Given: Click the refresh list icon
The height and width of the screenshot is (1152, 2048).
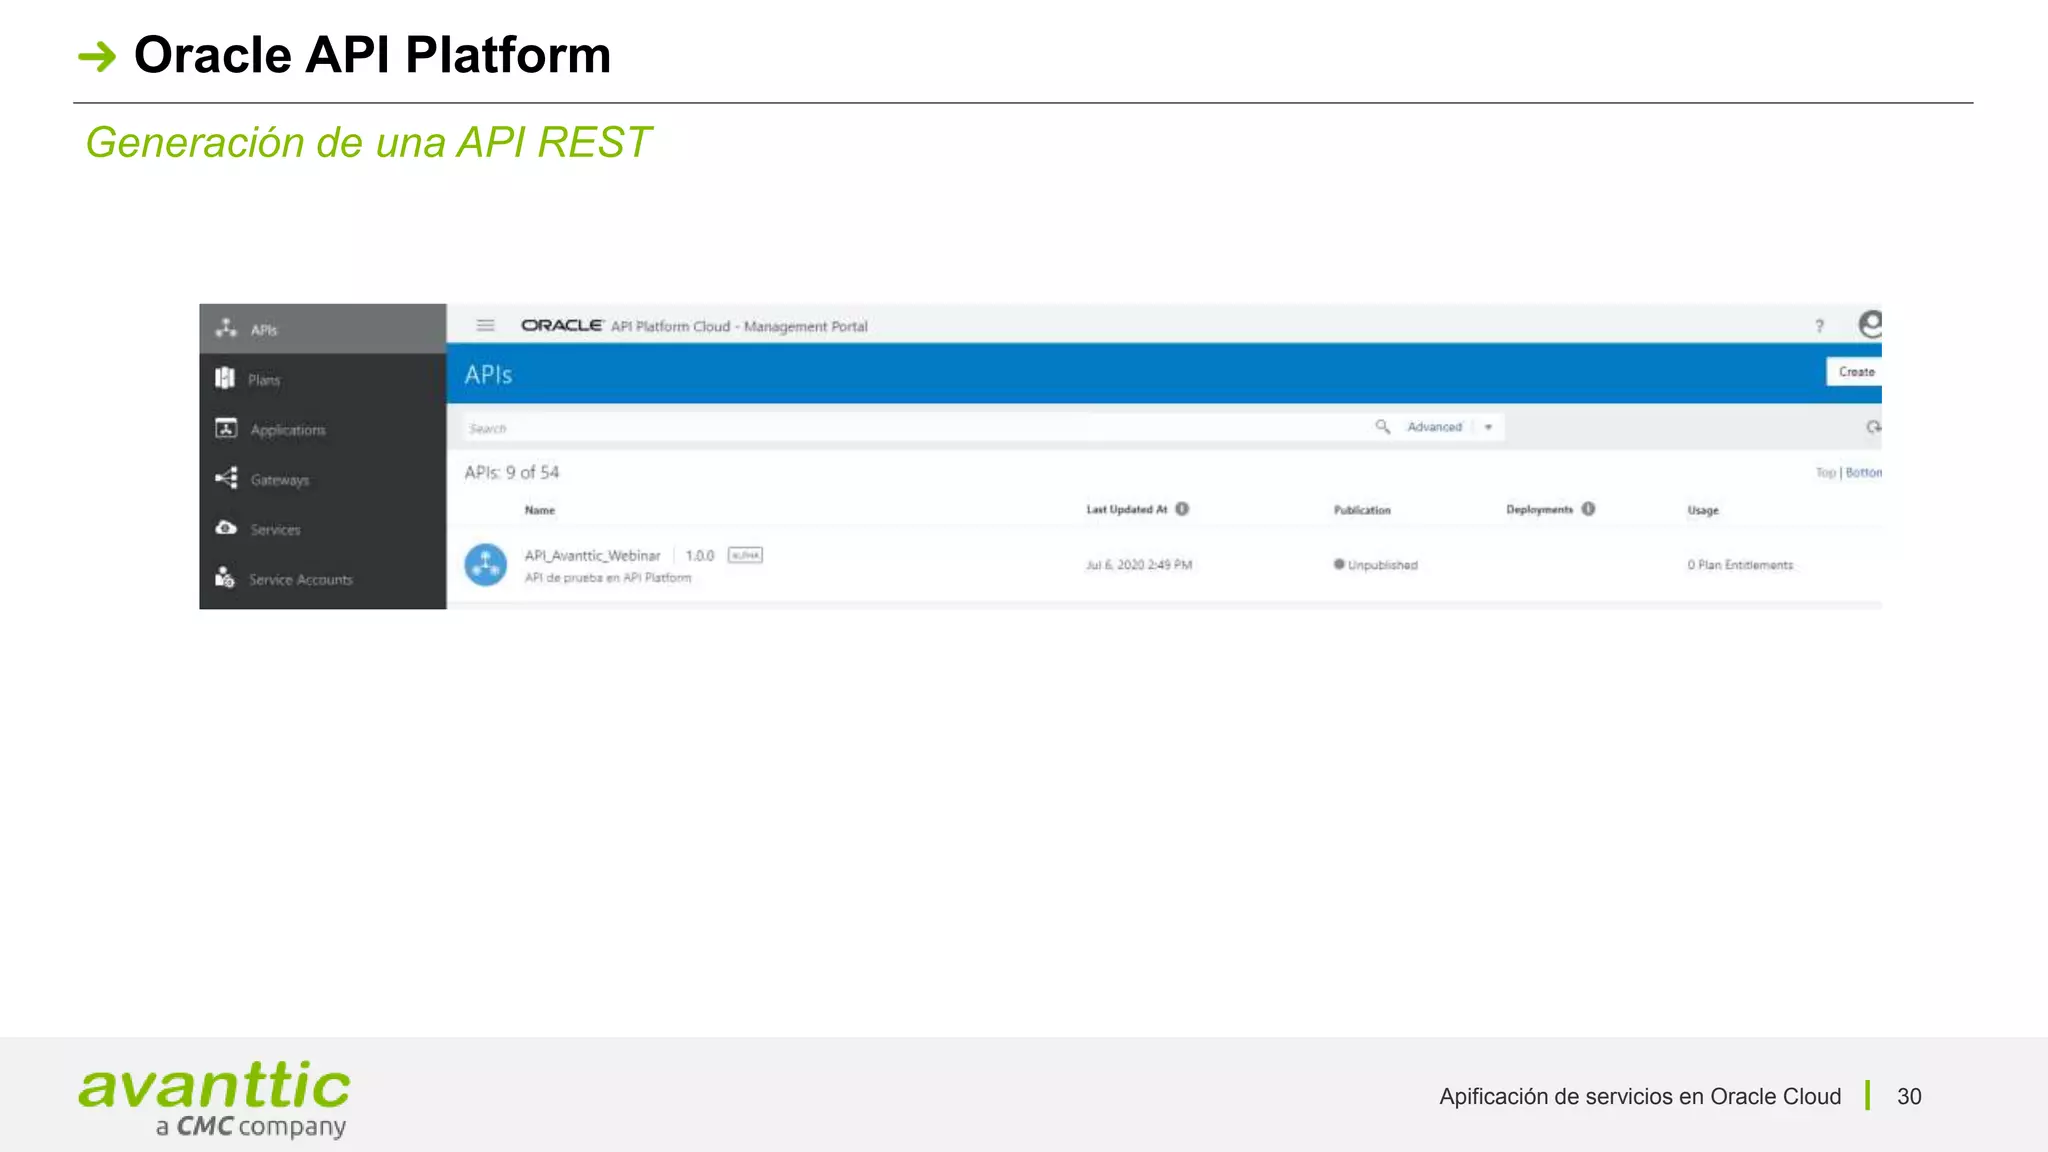Looking at the screenshot, I should click(x=1873, y=427).
